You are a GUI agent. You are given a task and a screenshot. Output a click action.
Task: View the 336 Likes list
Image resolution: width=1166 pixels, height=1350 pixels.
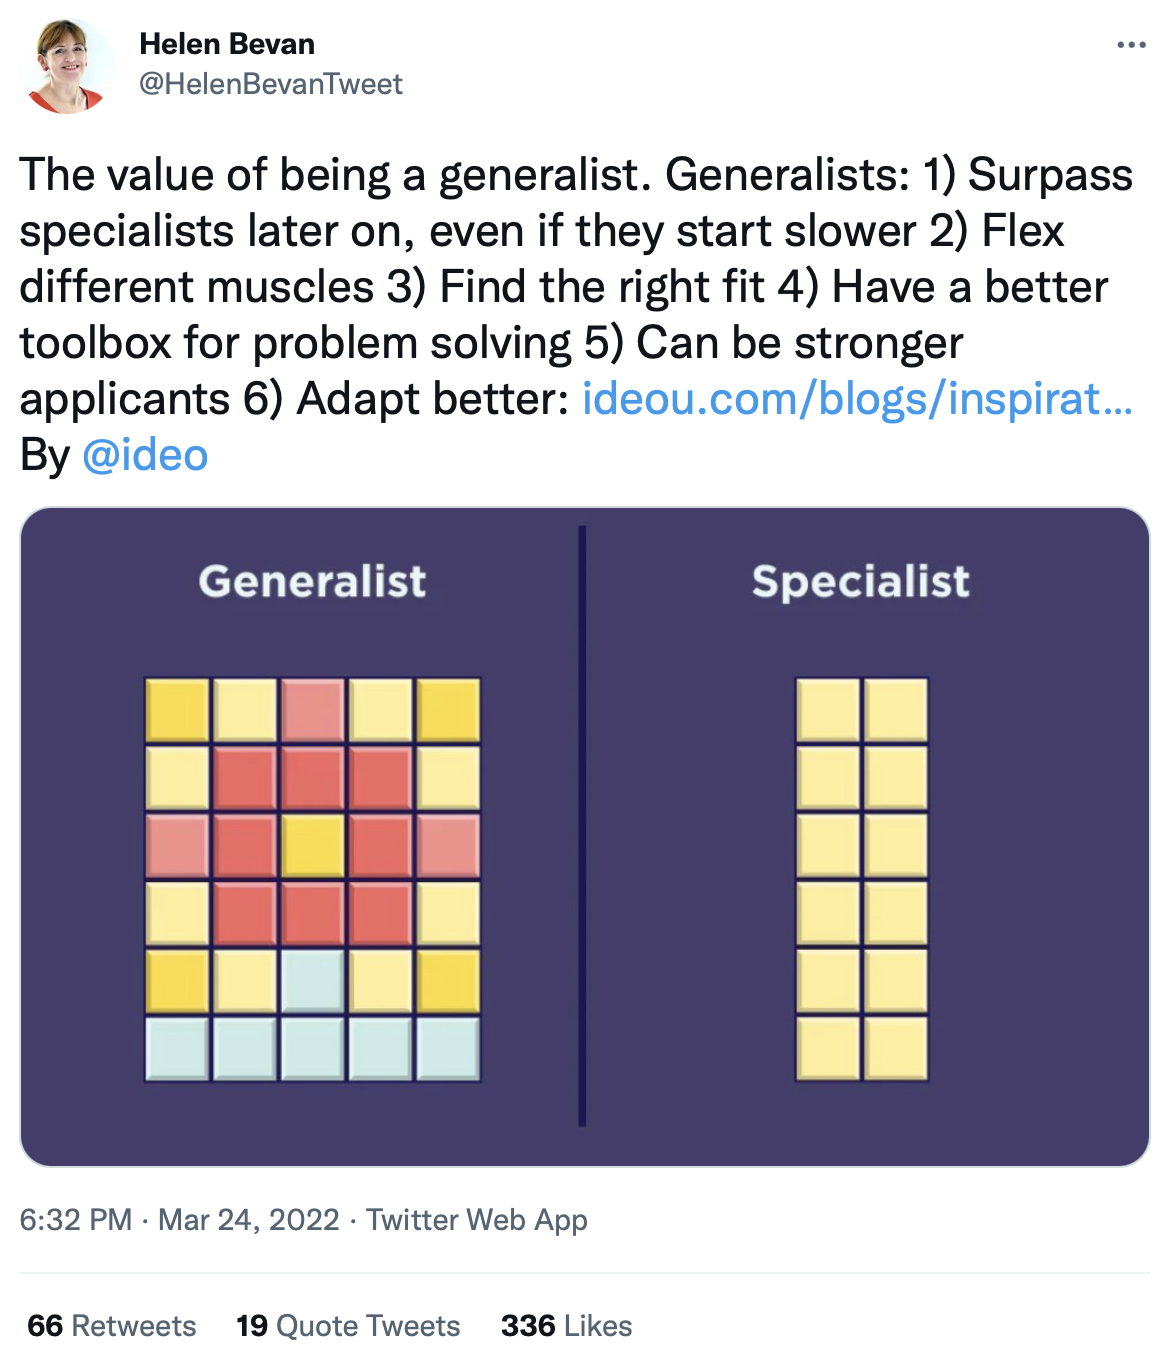[567, 1326]
